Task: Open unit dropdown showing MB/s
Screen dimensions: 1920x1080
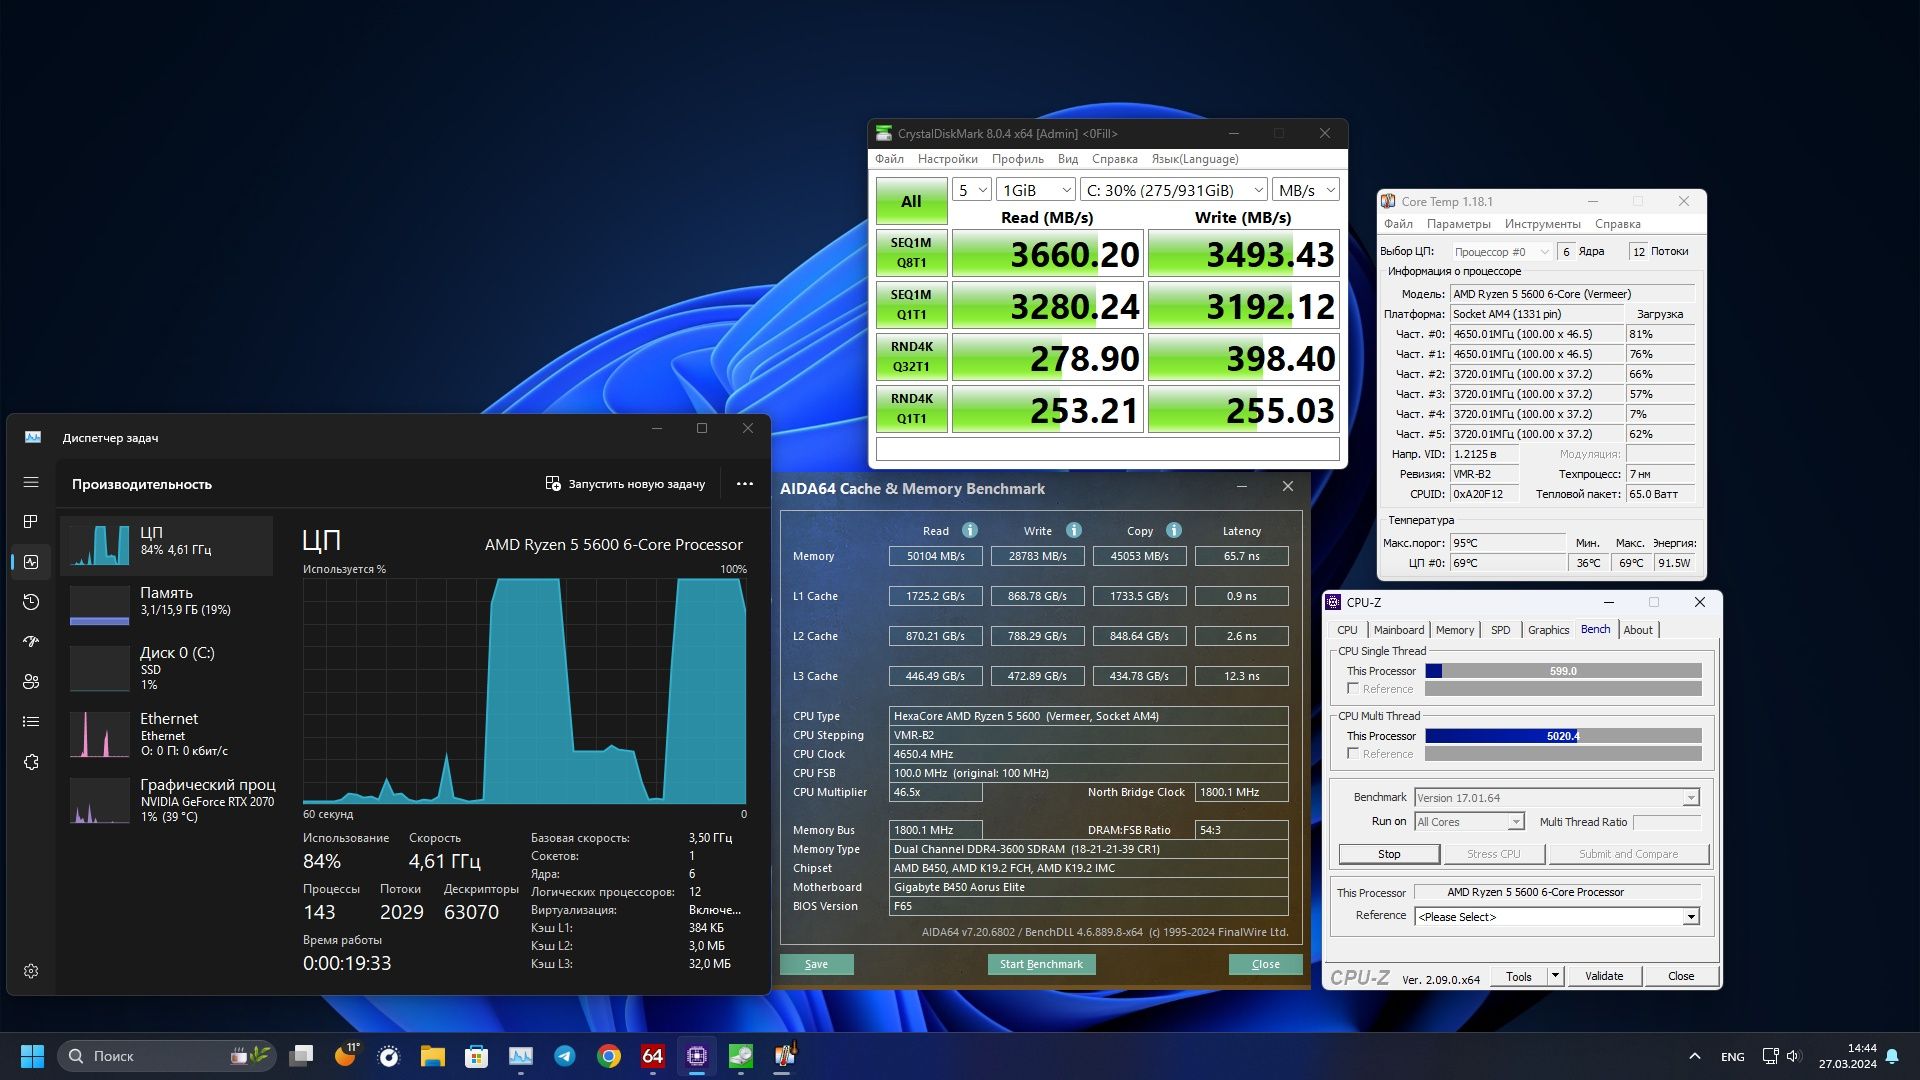Action: pos(1306,190)
